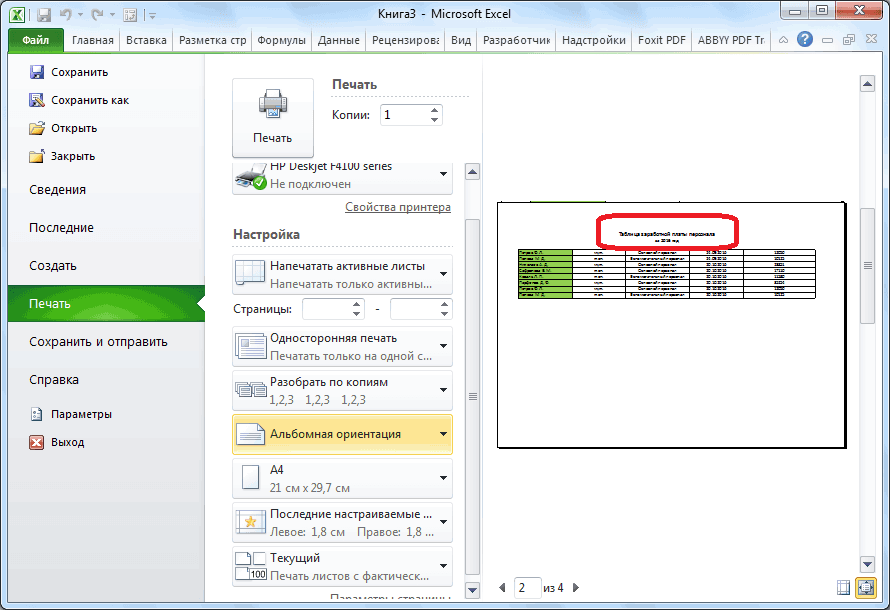Open the Разобрать по копиям dropdown

coord(443,390)
